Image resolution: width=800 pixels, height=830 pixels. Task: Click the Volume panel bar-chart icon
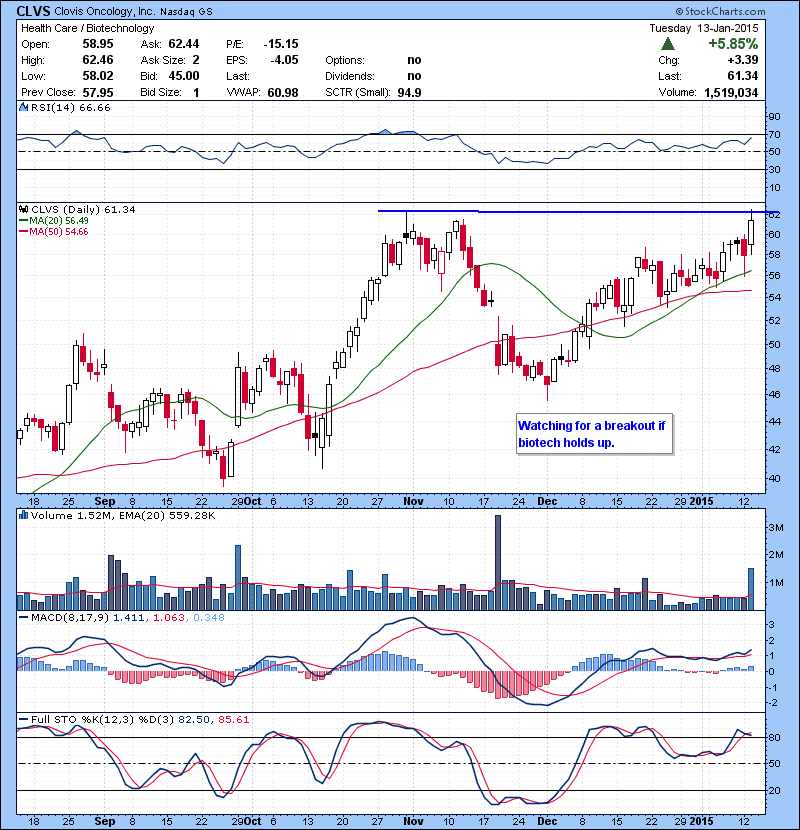(x=23, y=515)
